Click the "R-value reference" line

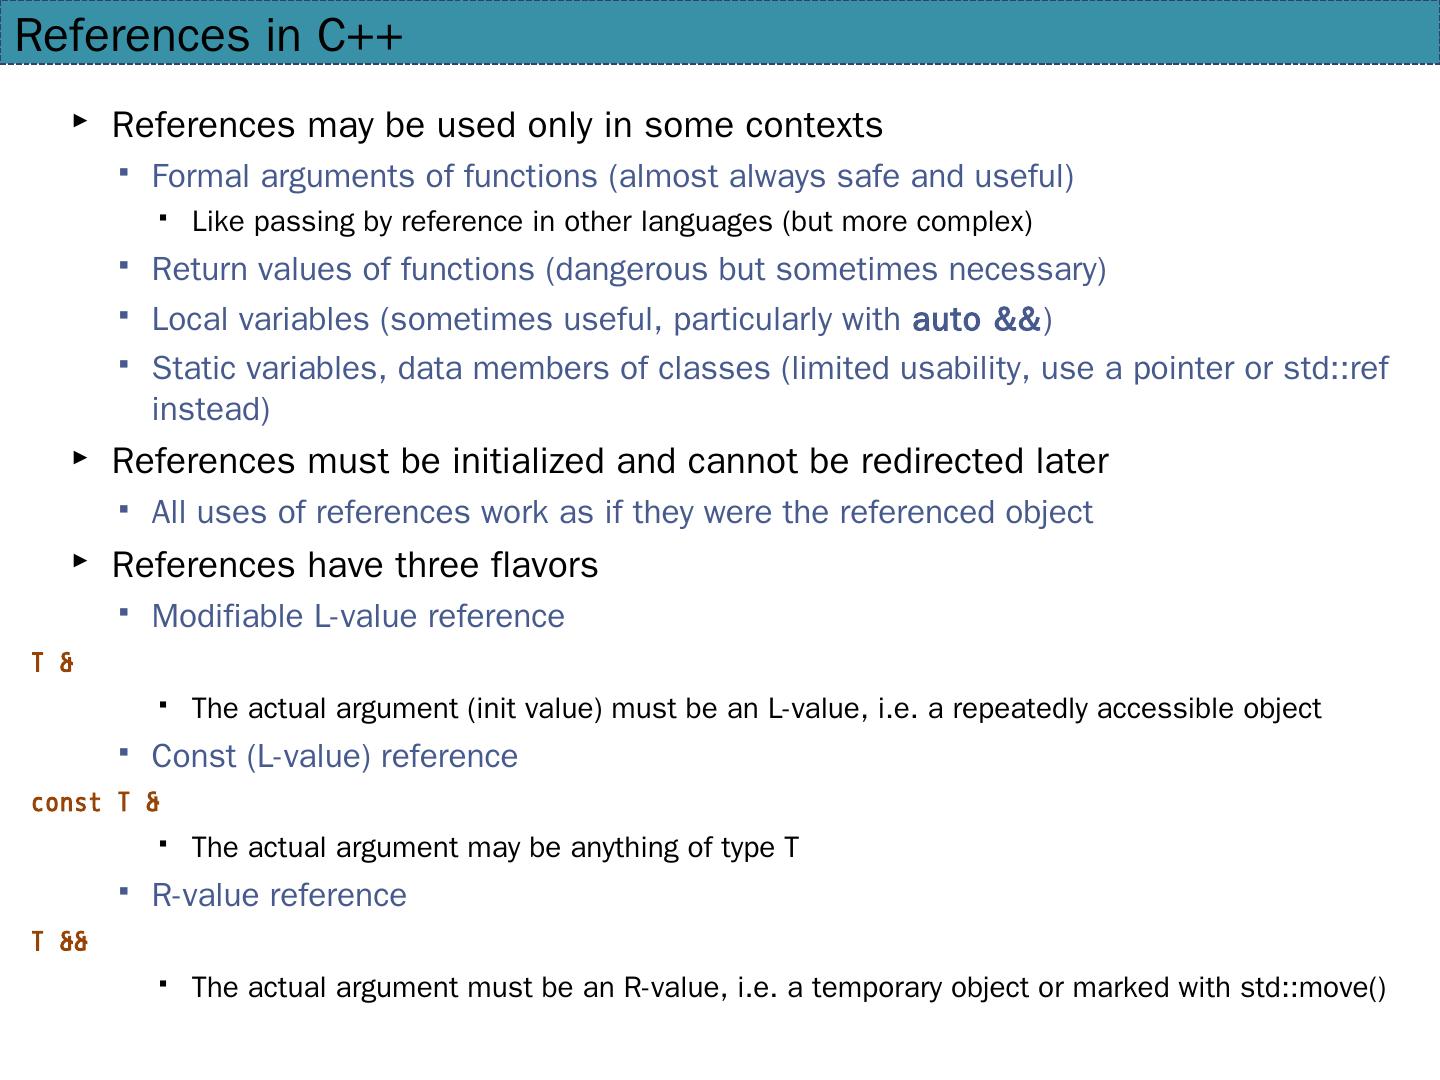click(279, 896)
